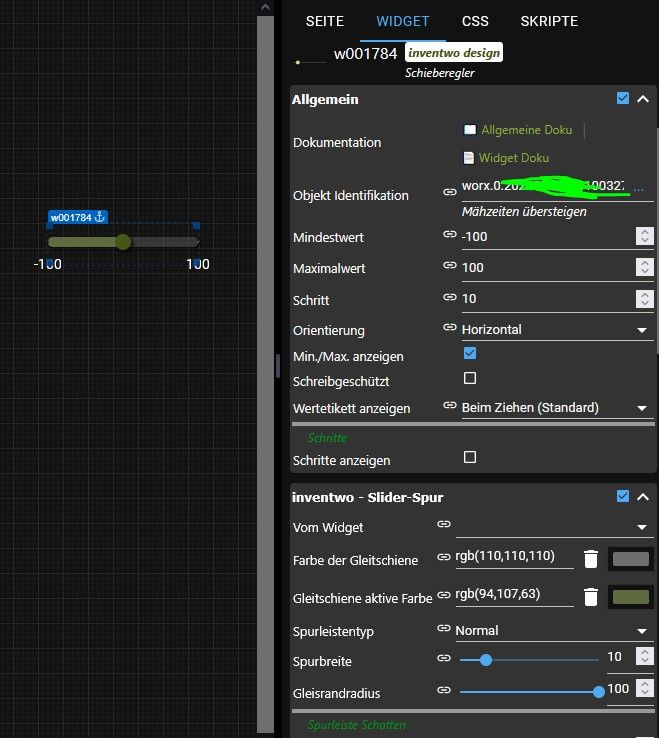Click the Gleisrandradius slider handle
The width and height of the screenshot is (659, 738).
(599, 692)
